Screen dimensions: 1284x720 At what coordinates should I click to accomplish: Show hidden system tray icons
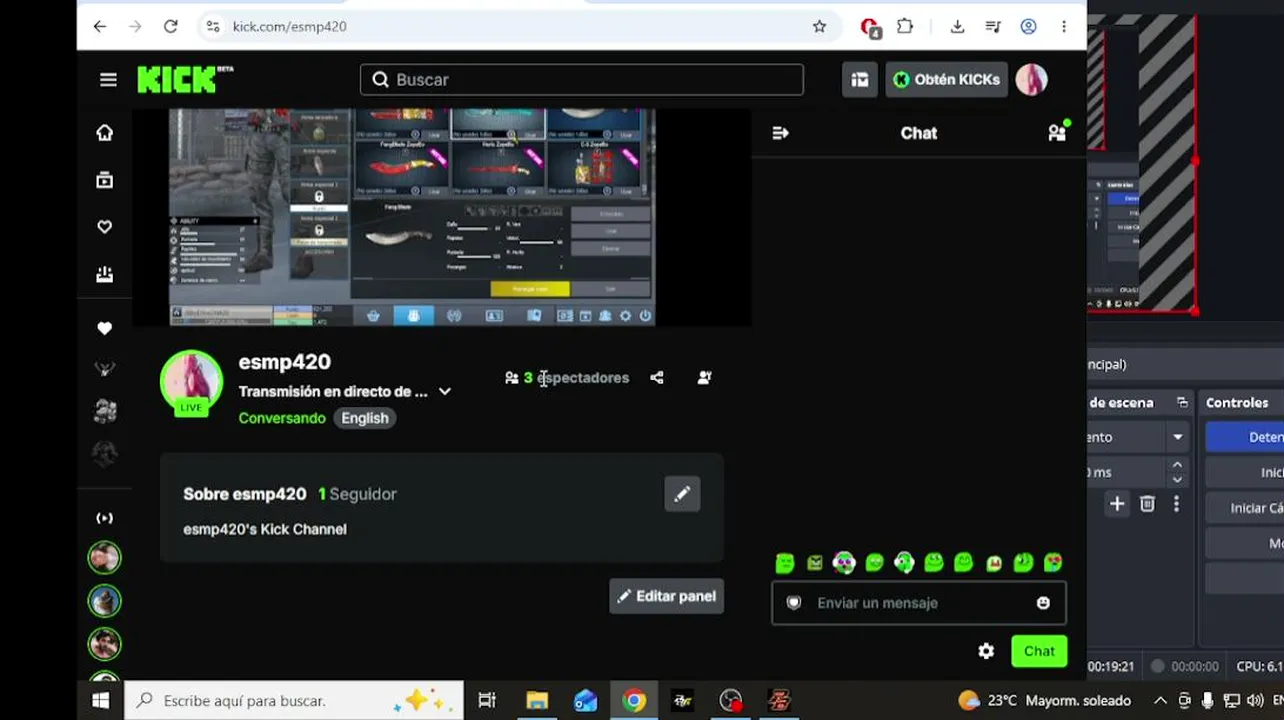[1160, 700]
